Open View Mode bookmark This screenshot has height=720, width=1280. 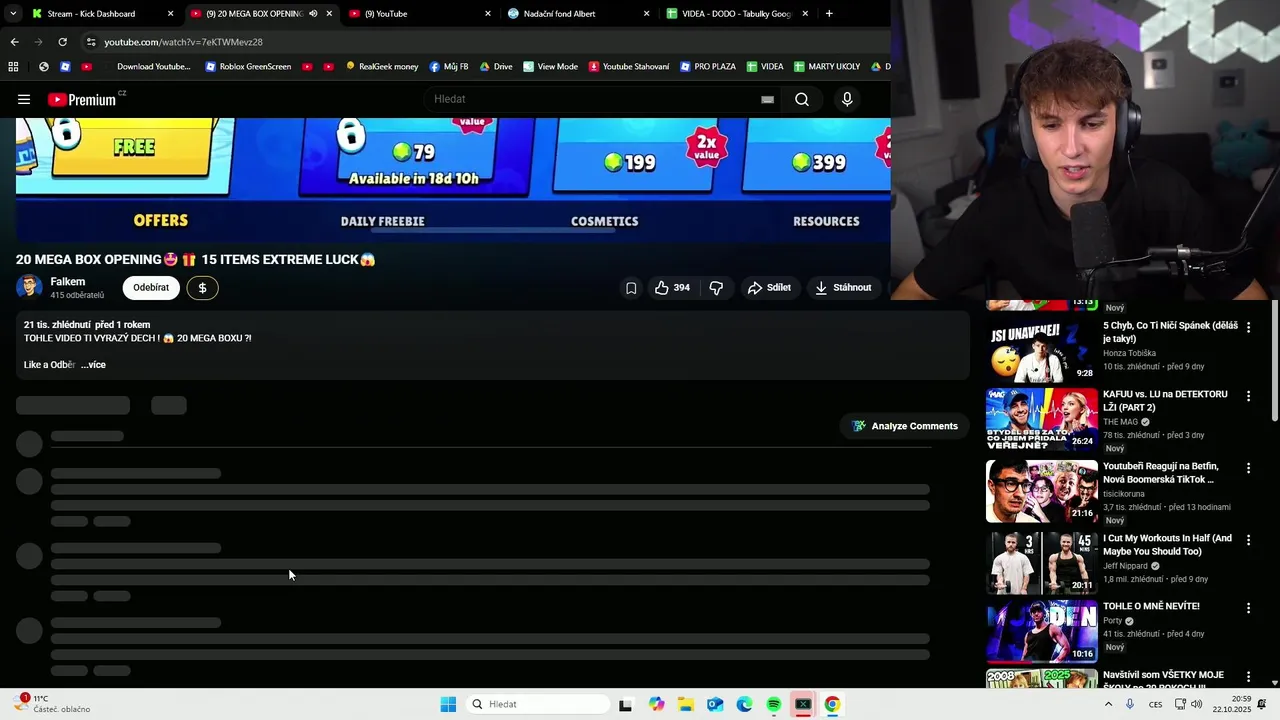pos(550,67)
